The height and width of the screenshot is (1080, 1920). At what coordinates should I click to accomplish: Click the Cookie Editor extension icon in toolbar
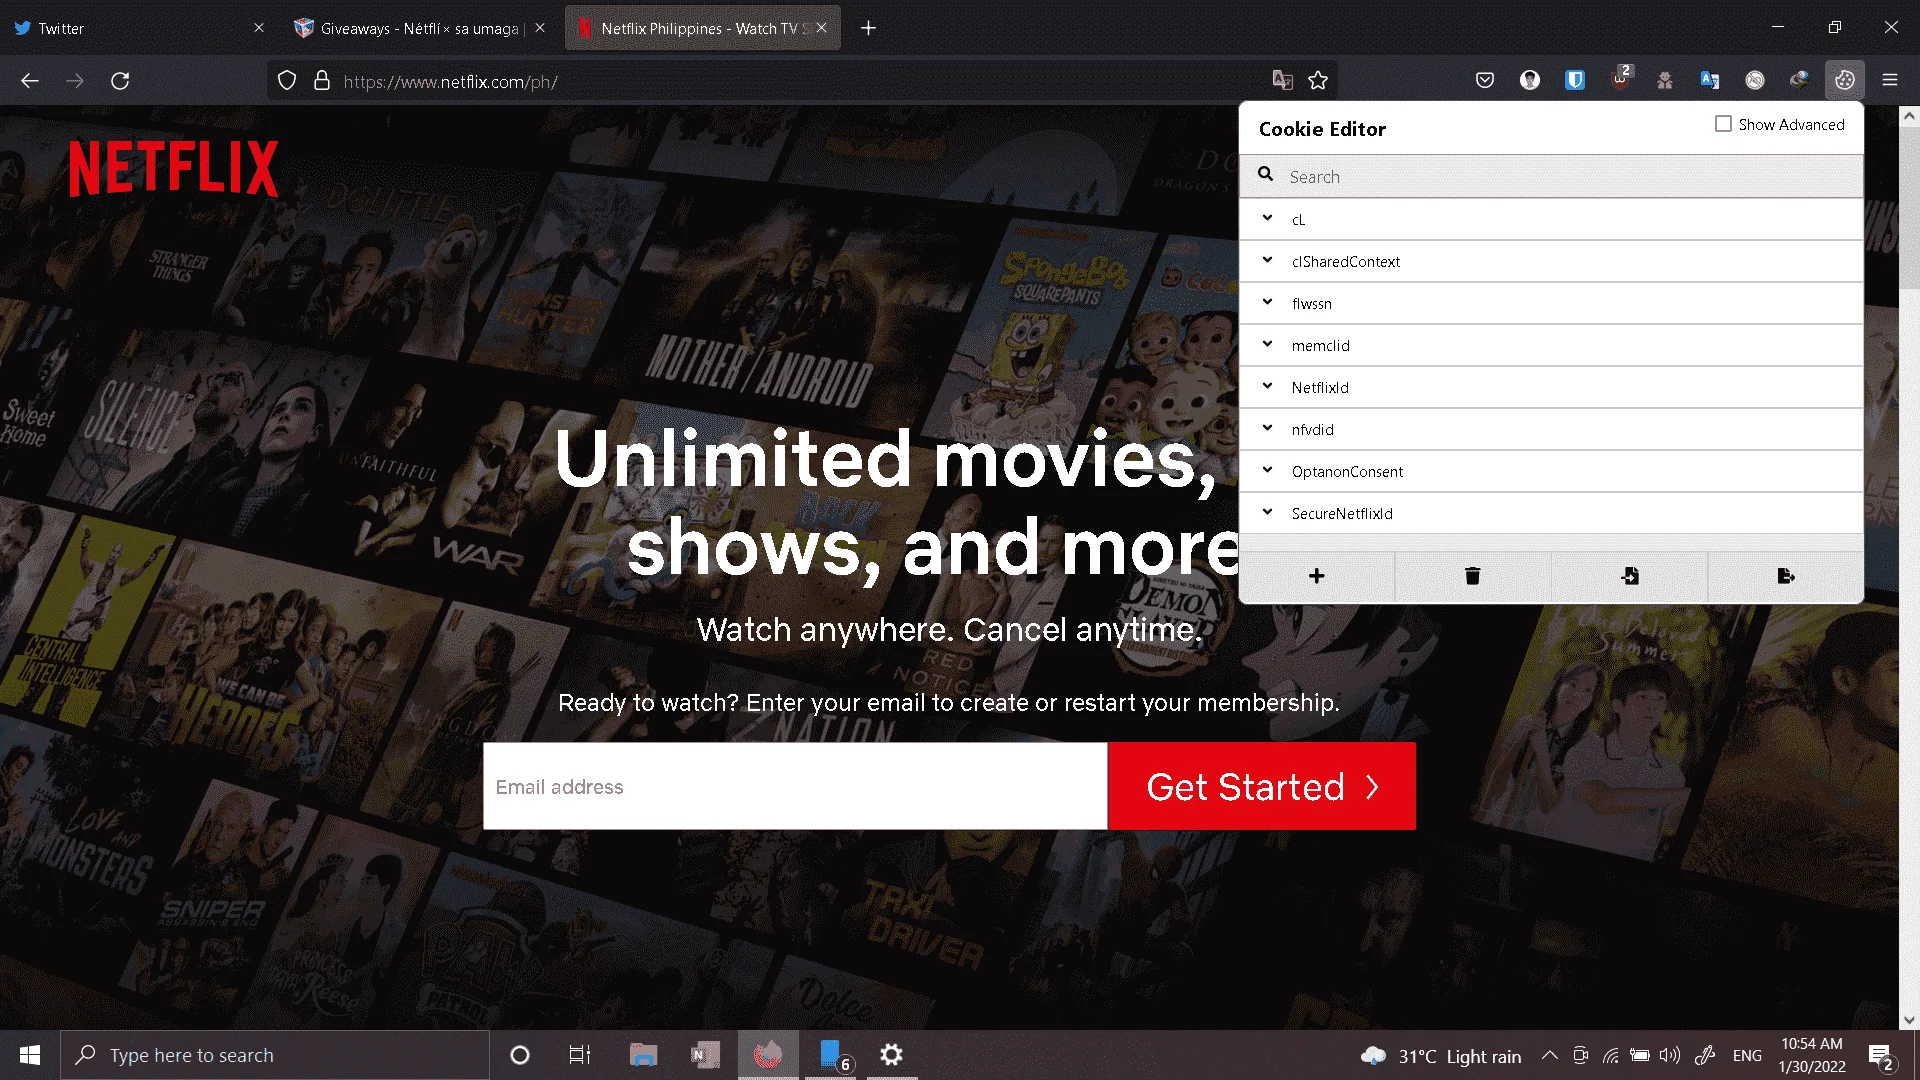[1844, 80]
